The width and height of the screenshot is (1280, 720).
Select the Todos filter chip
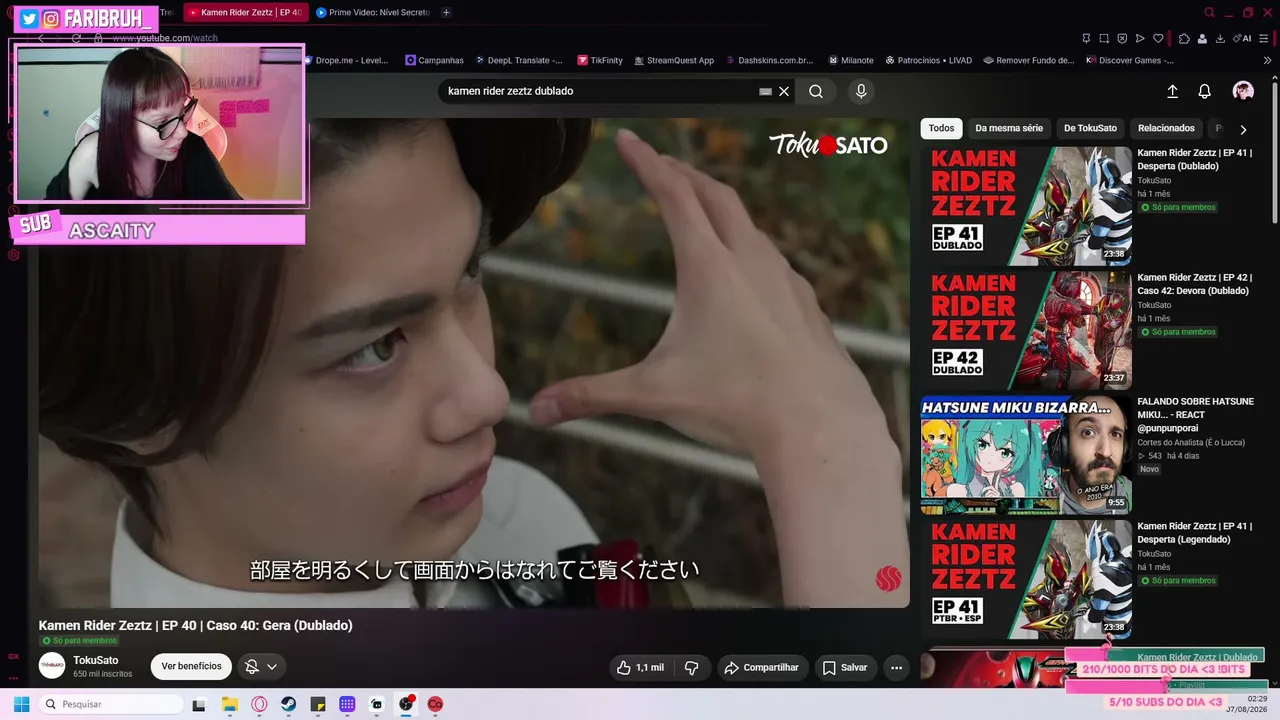(941, 128)
